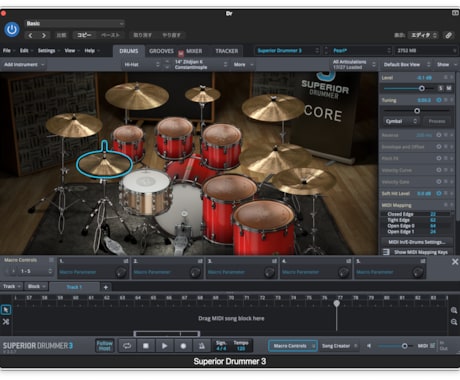This screenshot has width=460, height=380.
Task: Click the record button
Action: [183, 346]
